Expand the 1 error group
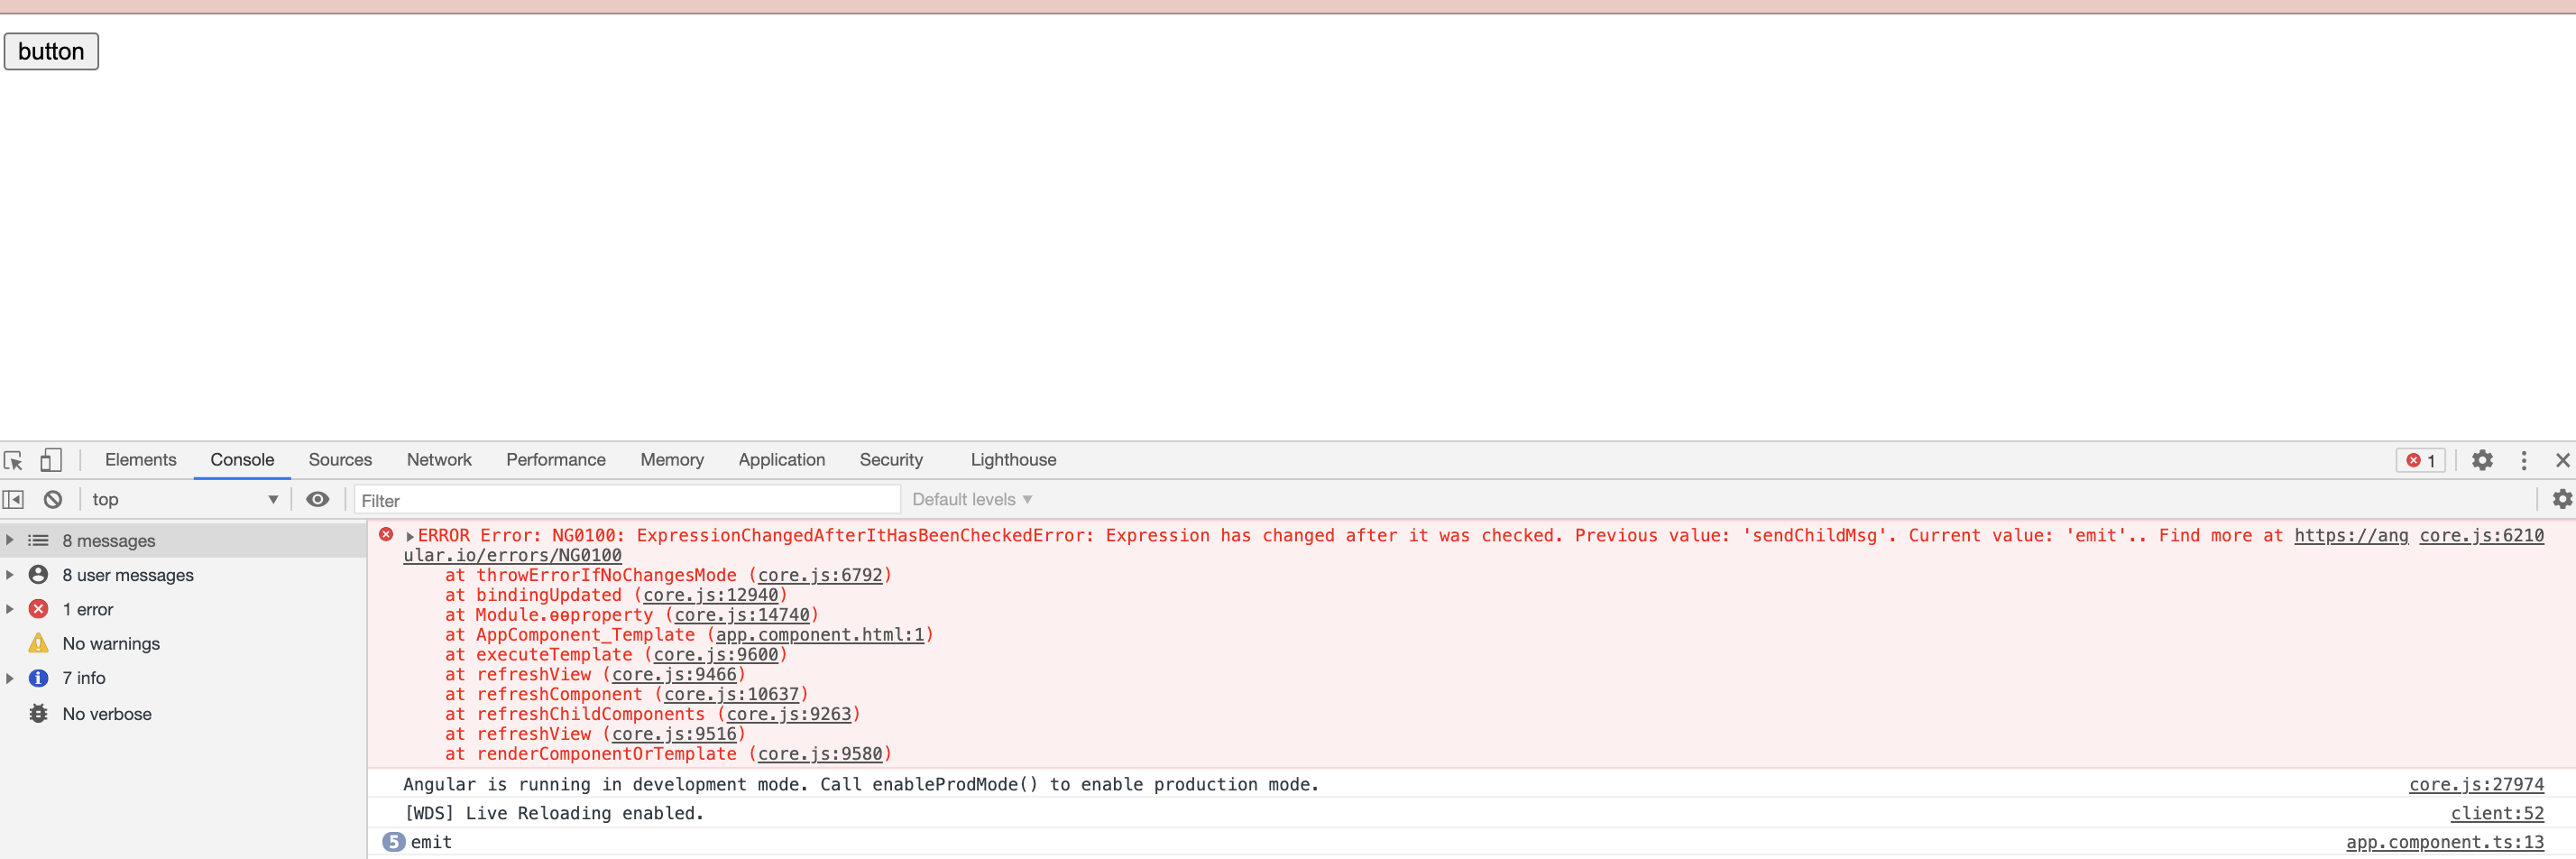 coord(10,609)
